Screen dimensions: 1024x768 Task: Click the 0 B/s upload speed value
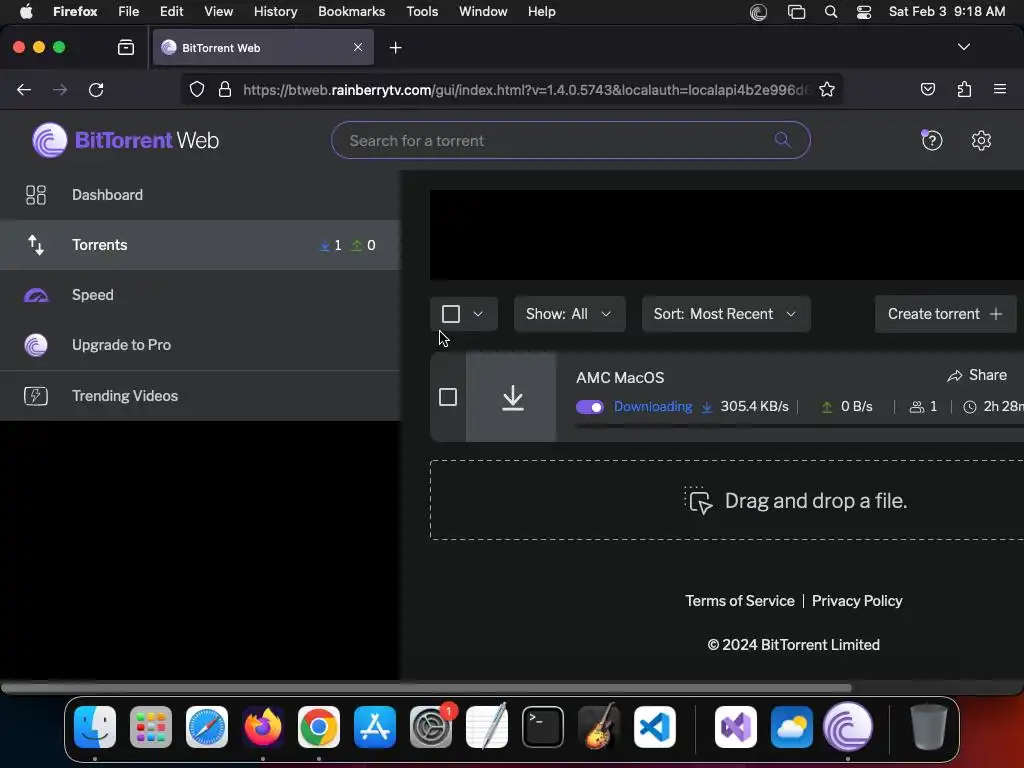point(856,406)
